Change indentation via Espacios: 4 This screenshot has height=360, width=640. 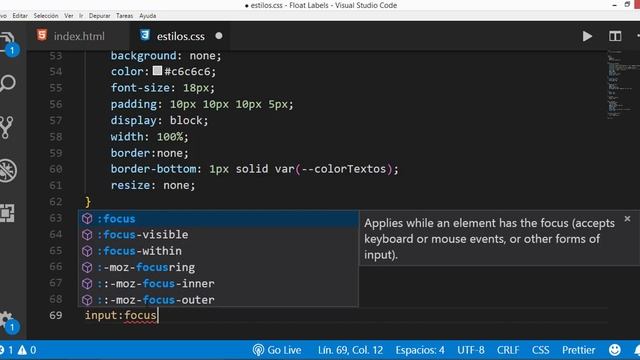(420, 350)
